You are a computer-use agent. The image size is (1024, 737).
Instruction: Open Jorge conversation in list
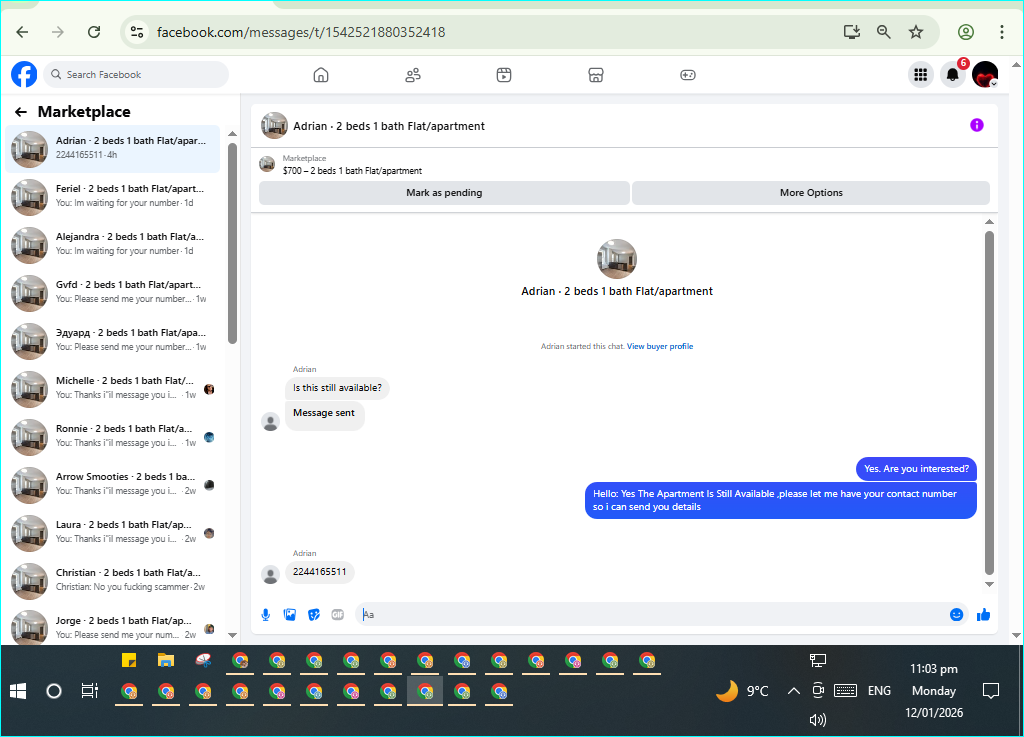coord(113,627)
